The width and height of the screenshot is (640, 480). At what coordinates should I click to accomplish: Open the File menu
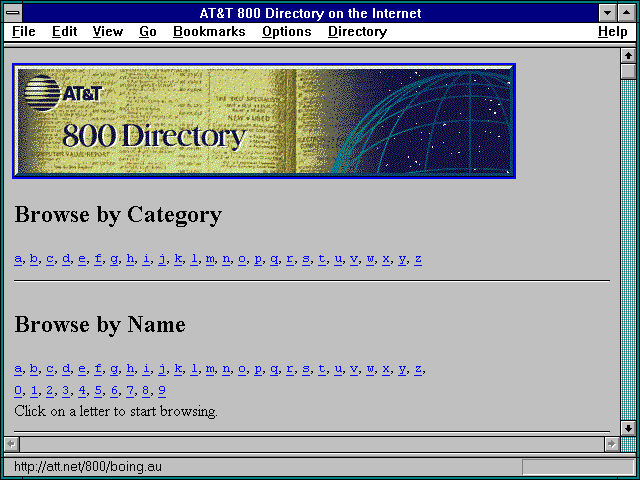[24, 31]
